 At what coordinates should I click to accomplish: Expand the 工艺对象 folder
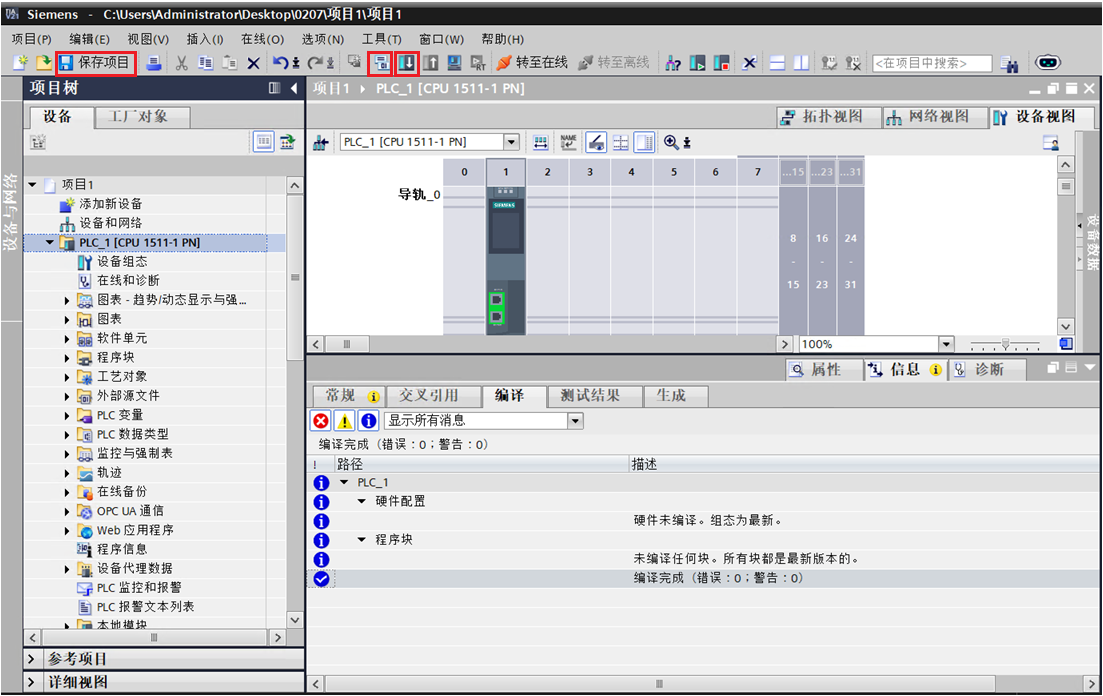click(68, 377)
